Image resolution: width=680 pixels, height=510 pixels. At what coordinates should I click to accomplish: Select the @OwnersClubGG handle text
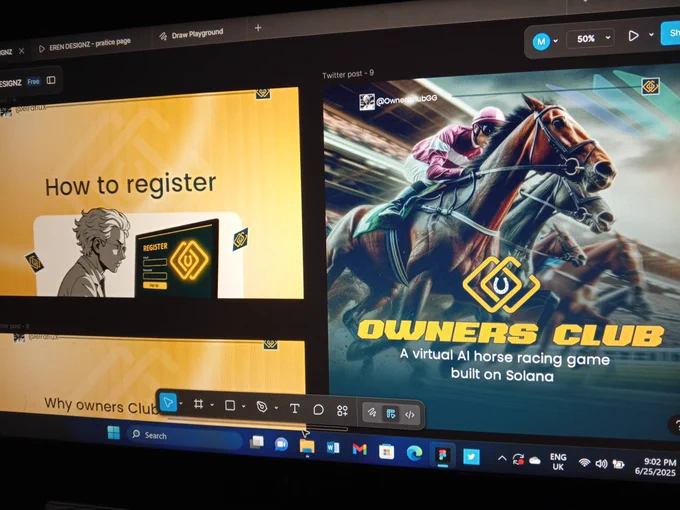pyautogui.click(x=406, y=100)
